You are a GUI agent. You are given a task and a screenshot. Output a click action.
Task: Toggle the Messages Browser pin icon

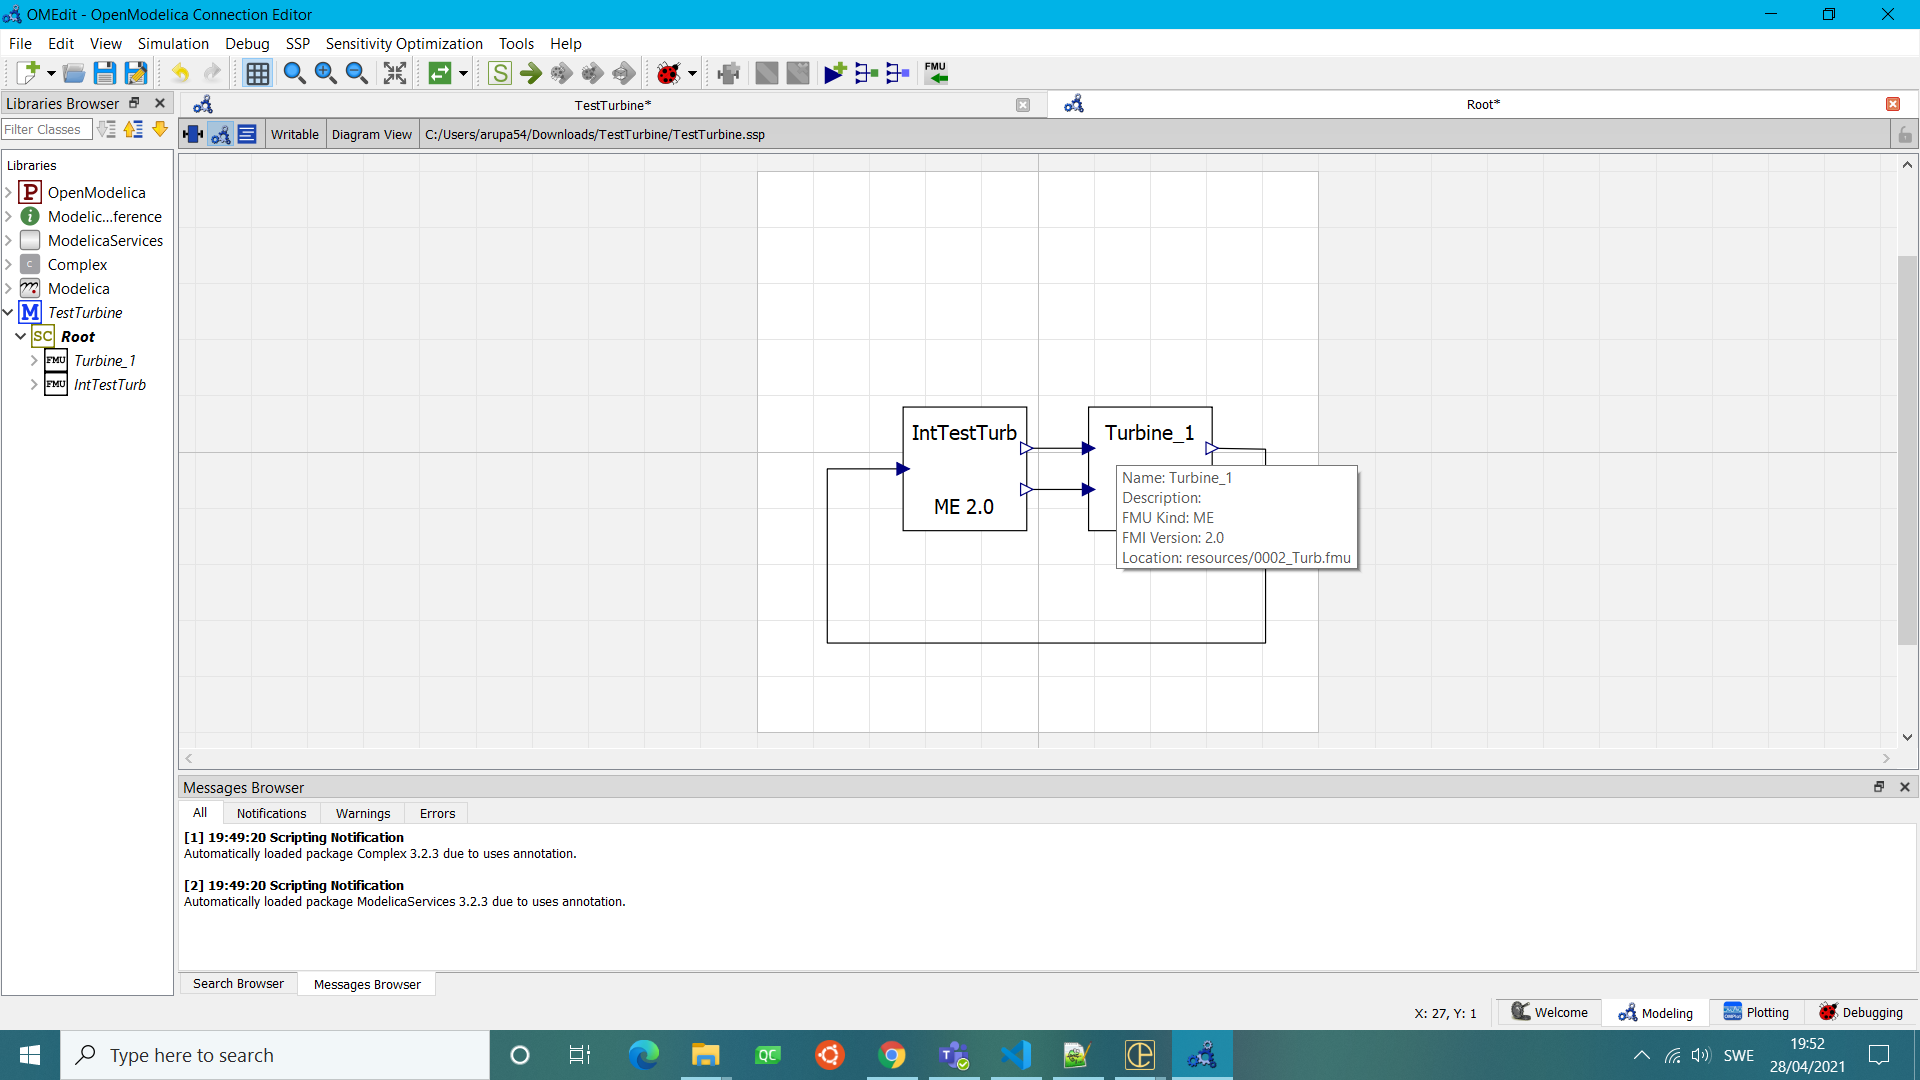click(1880, 787)
